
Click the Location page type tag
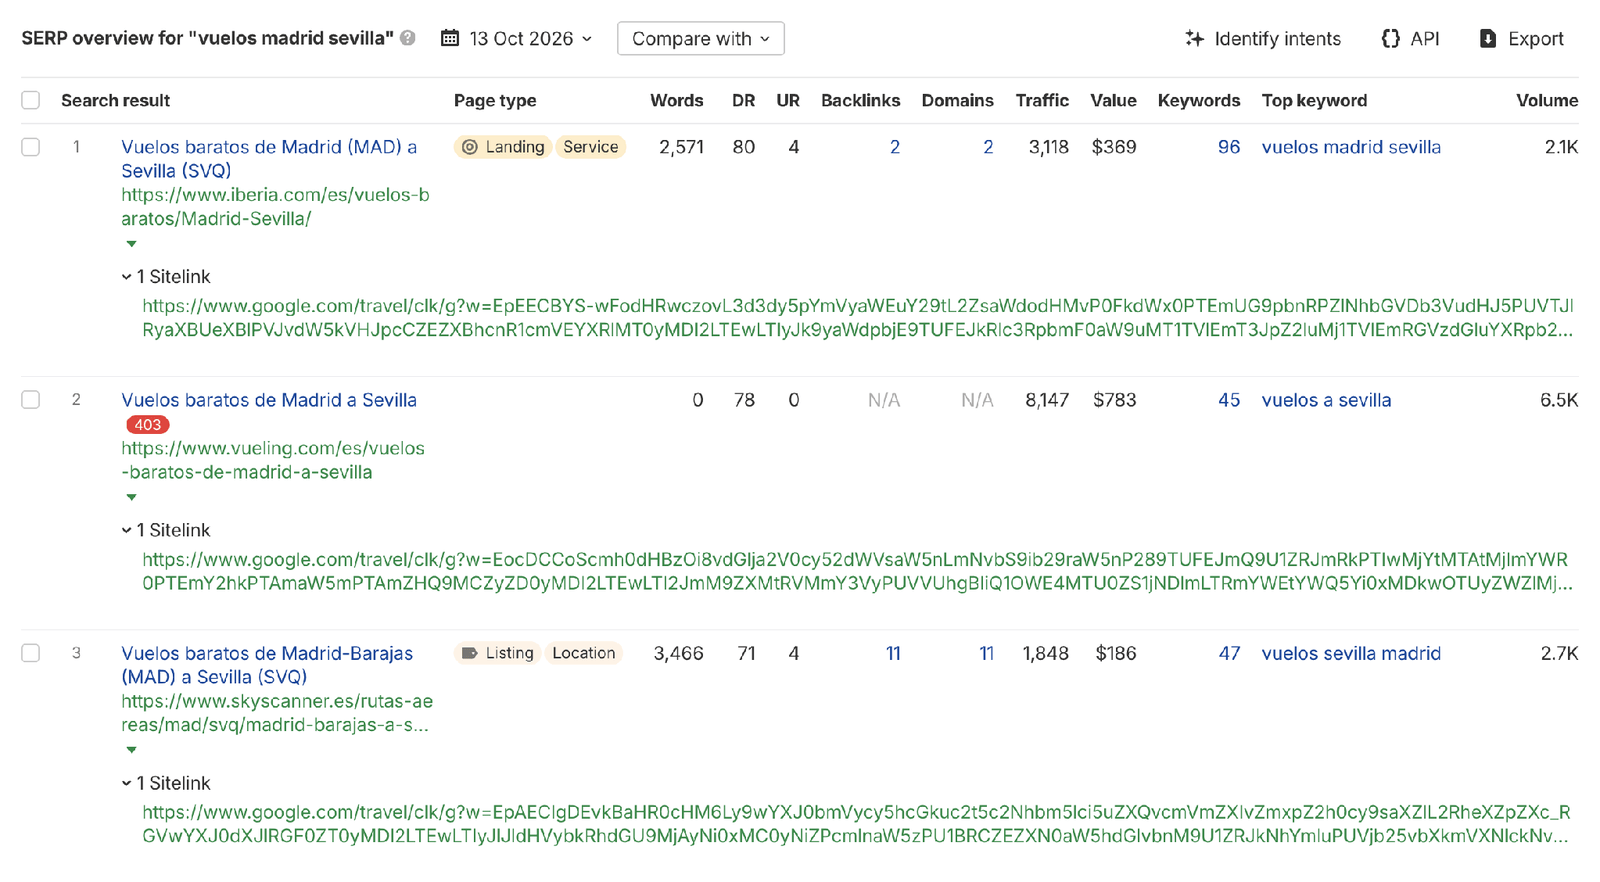584,653
